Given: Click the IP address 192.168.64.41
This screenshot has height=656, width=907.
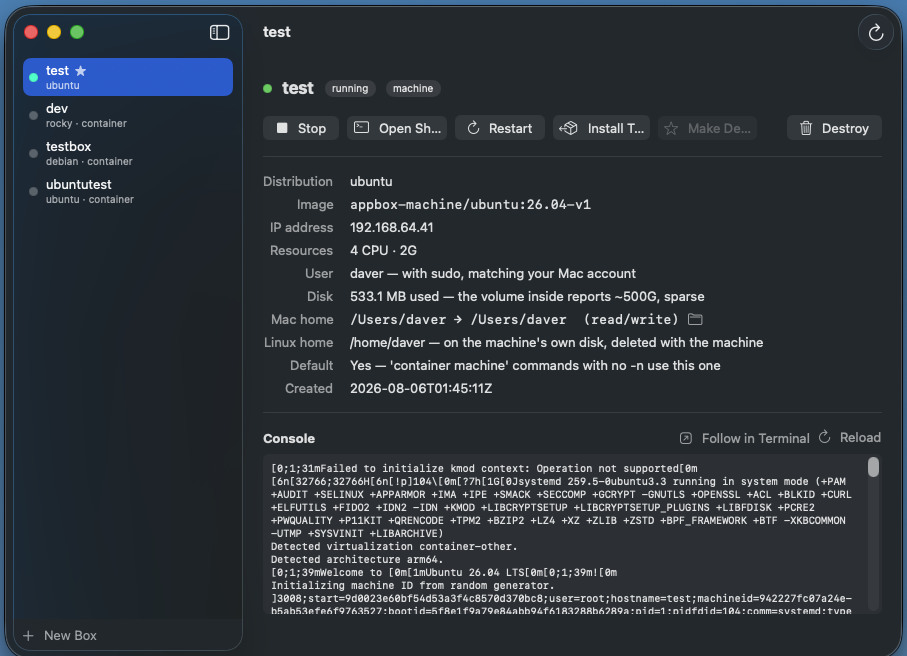Looking at the screenshot, I should tap(392, 227).
